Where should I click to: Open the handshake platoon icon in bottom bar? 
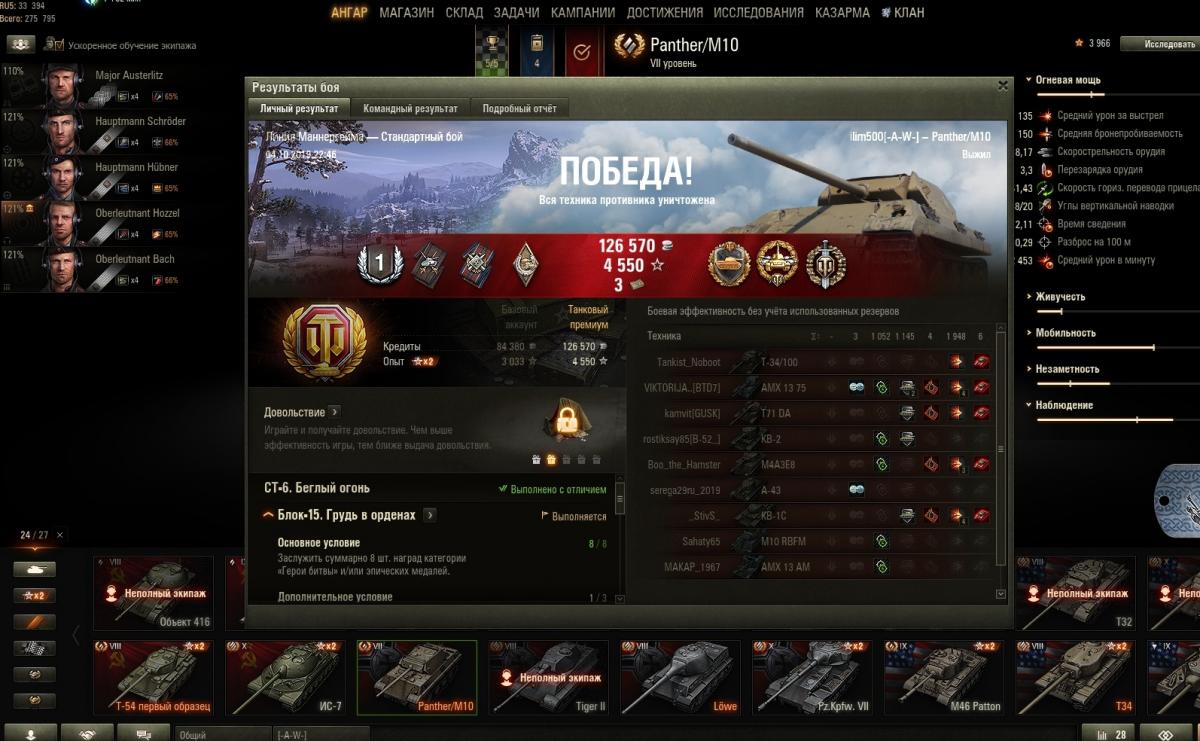[x=87, y=734]
